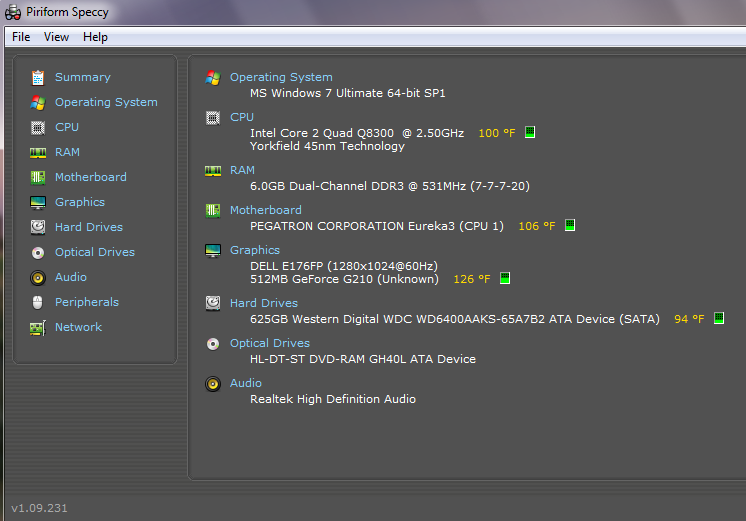The height and width of the screenshot is (521, 746).
Task: Click Realtek High Definition Audio text
Action: coord(333,399)
